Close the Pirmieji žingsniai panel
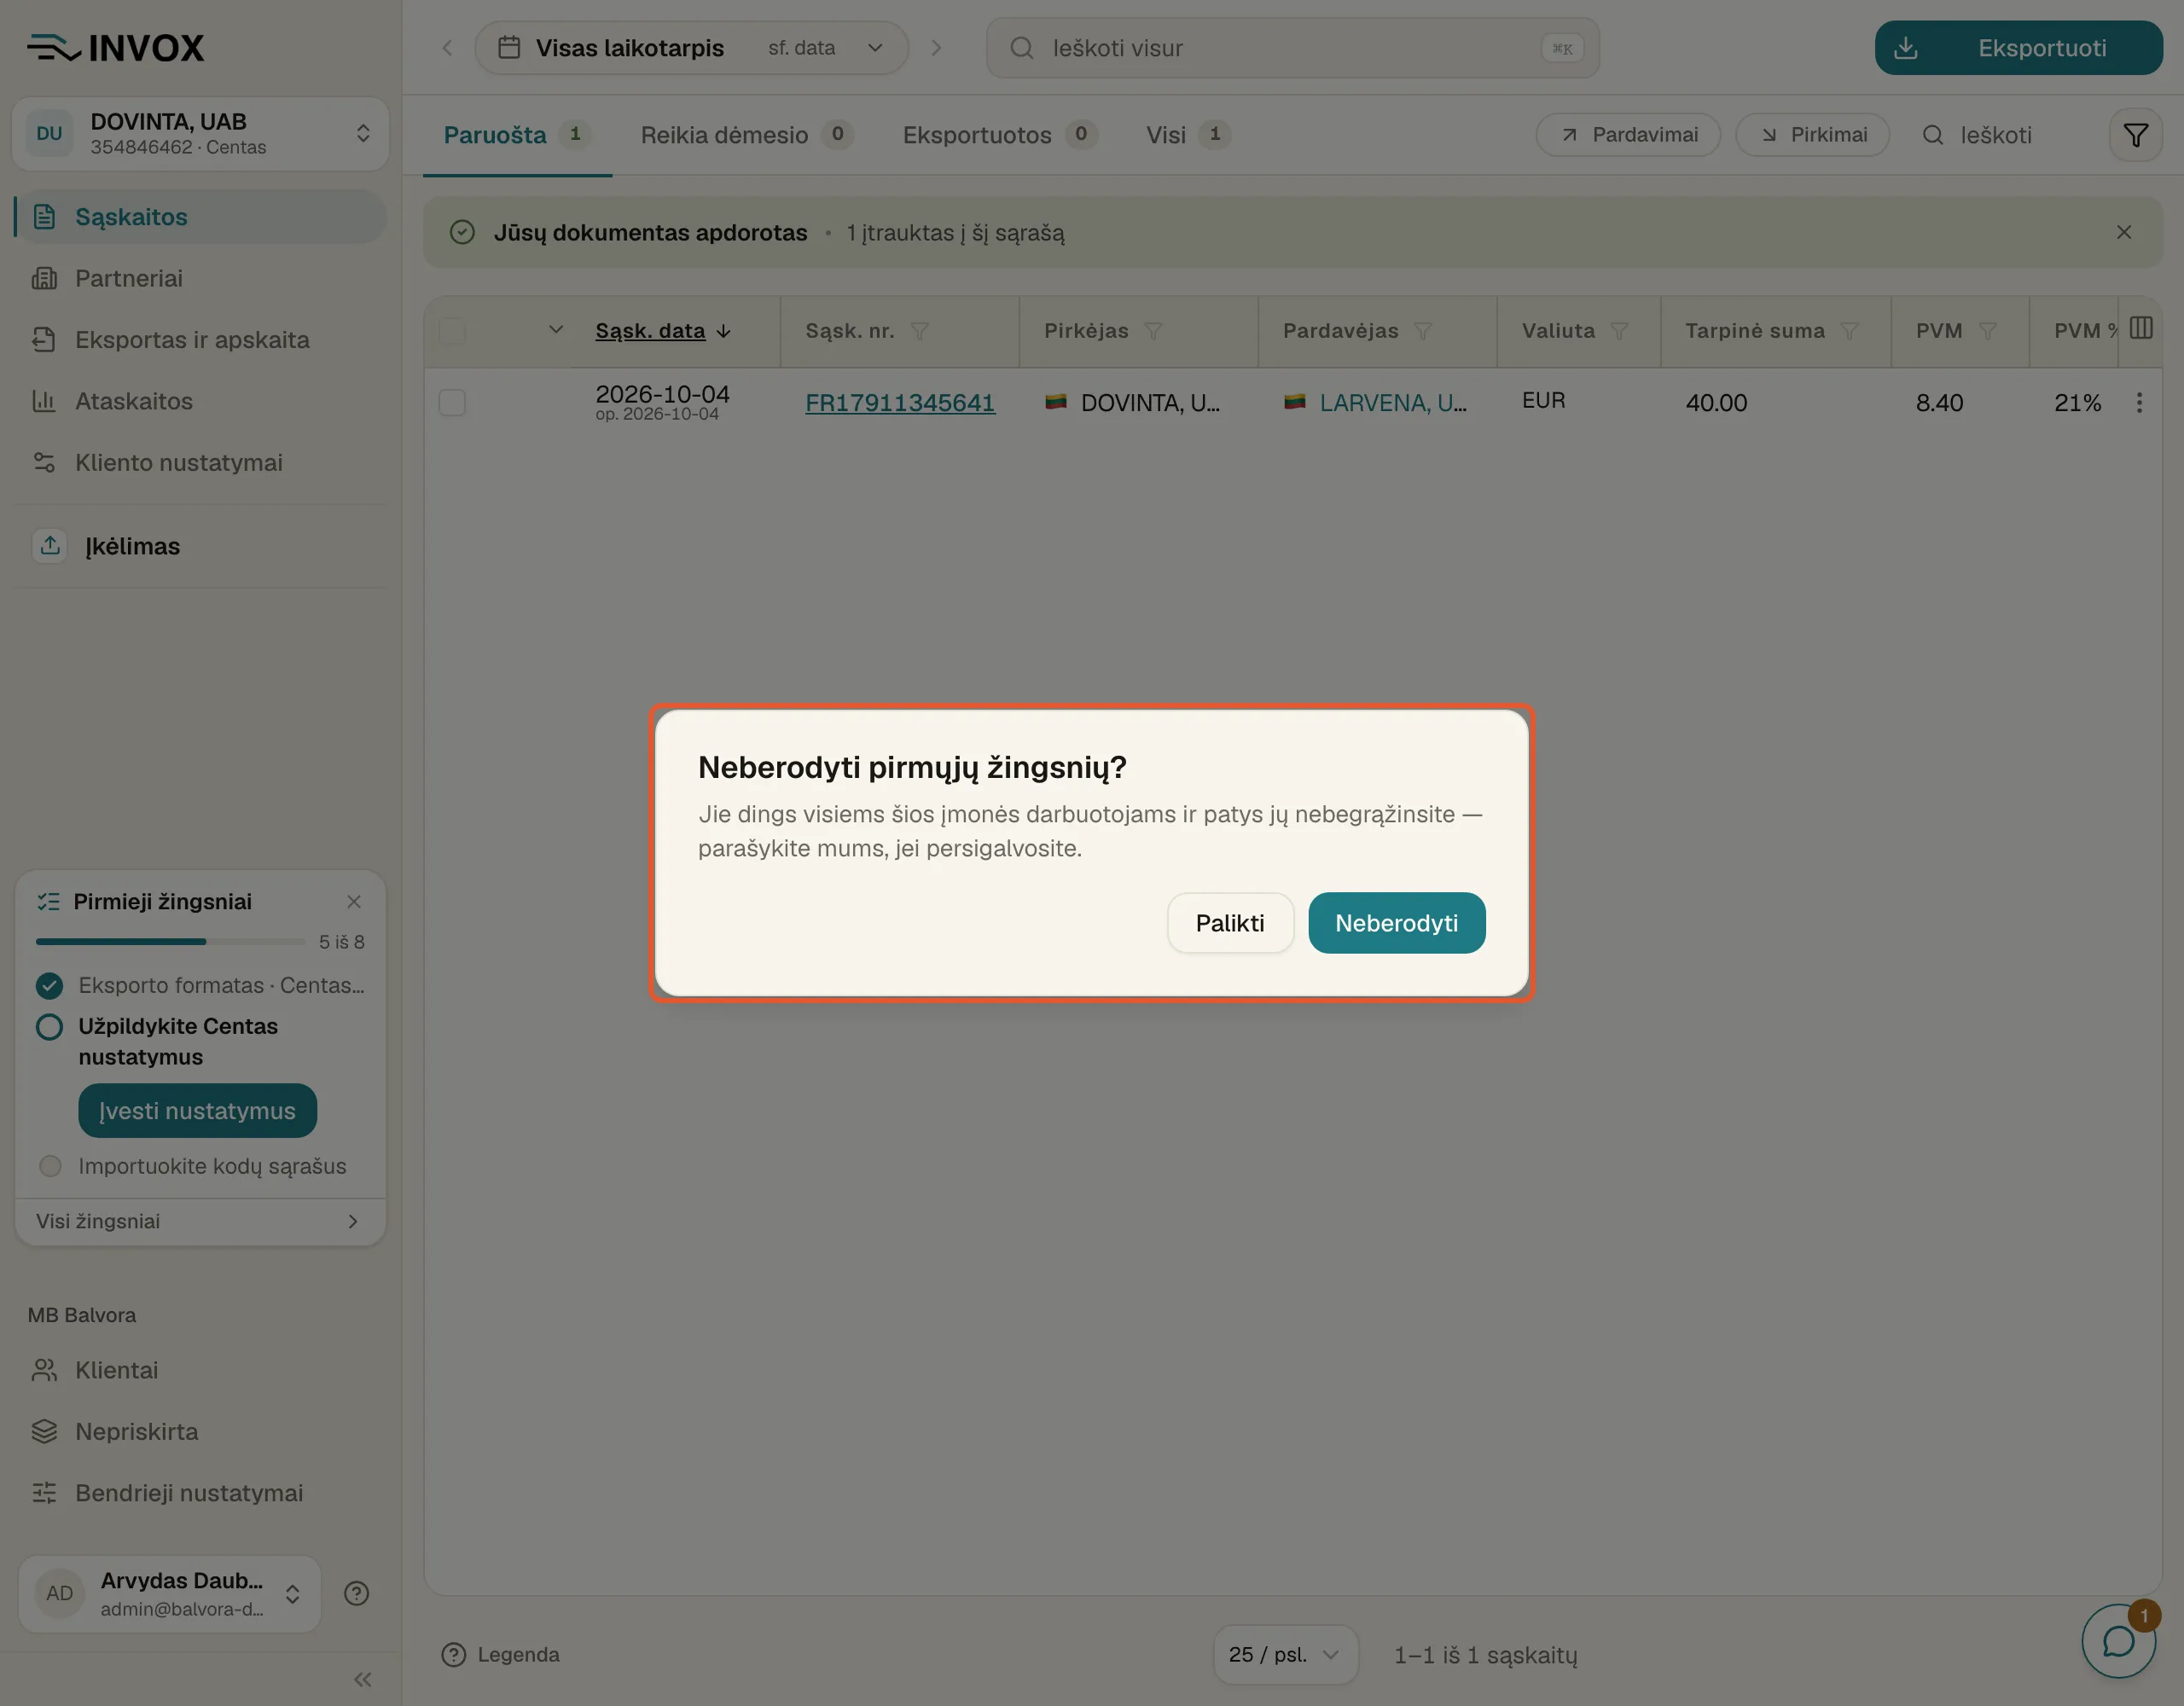The image size is (2184, 1706). click(x=353, y=902)
